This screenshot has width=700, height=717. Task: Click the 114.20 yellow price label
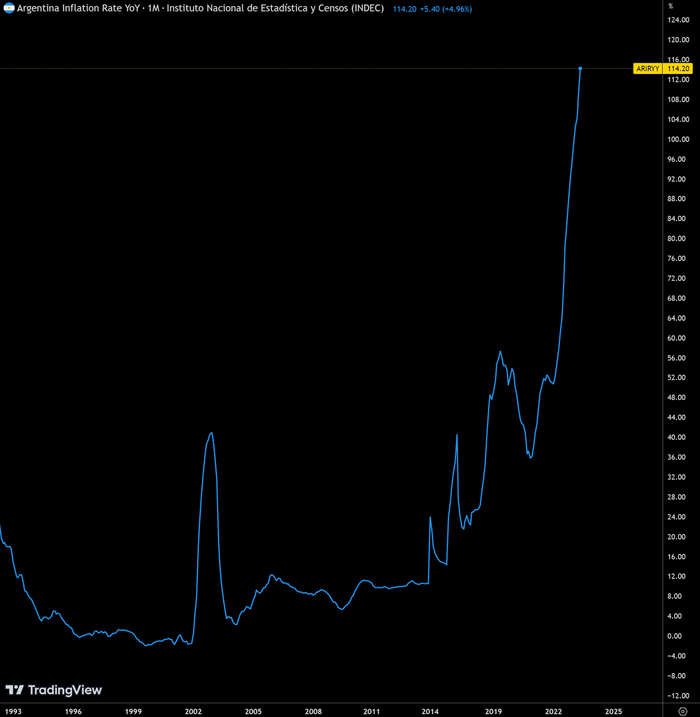coord(678,69)
